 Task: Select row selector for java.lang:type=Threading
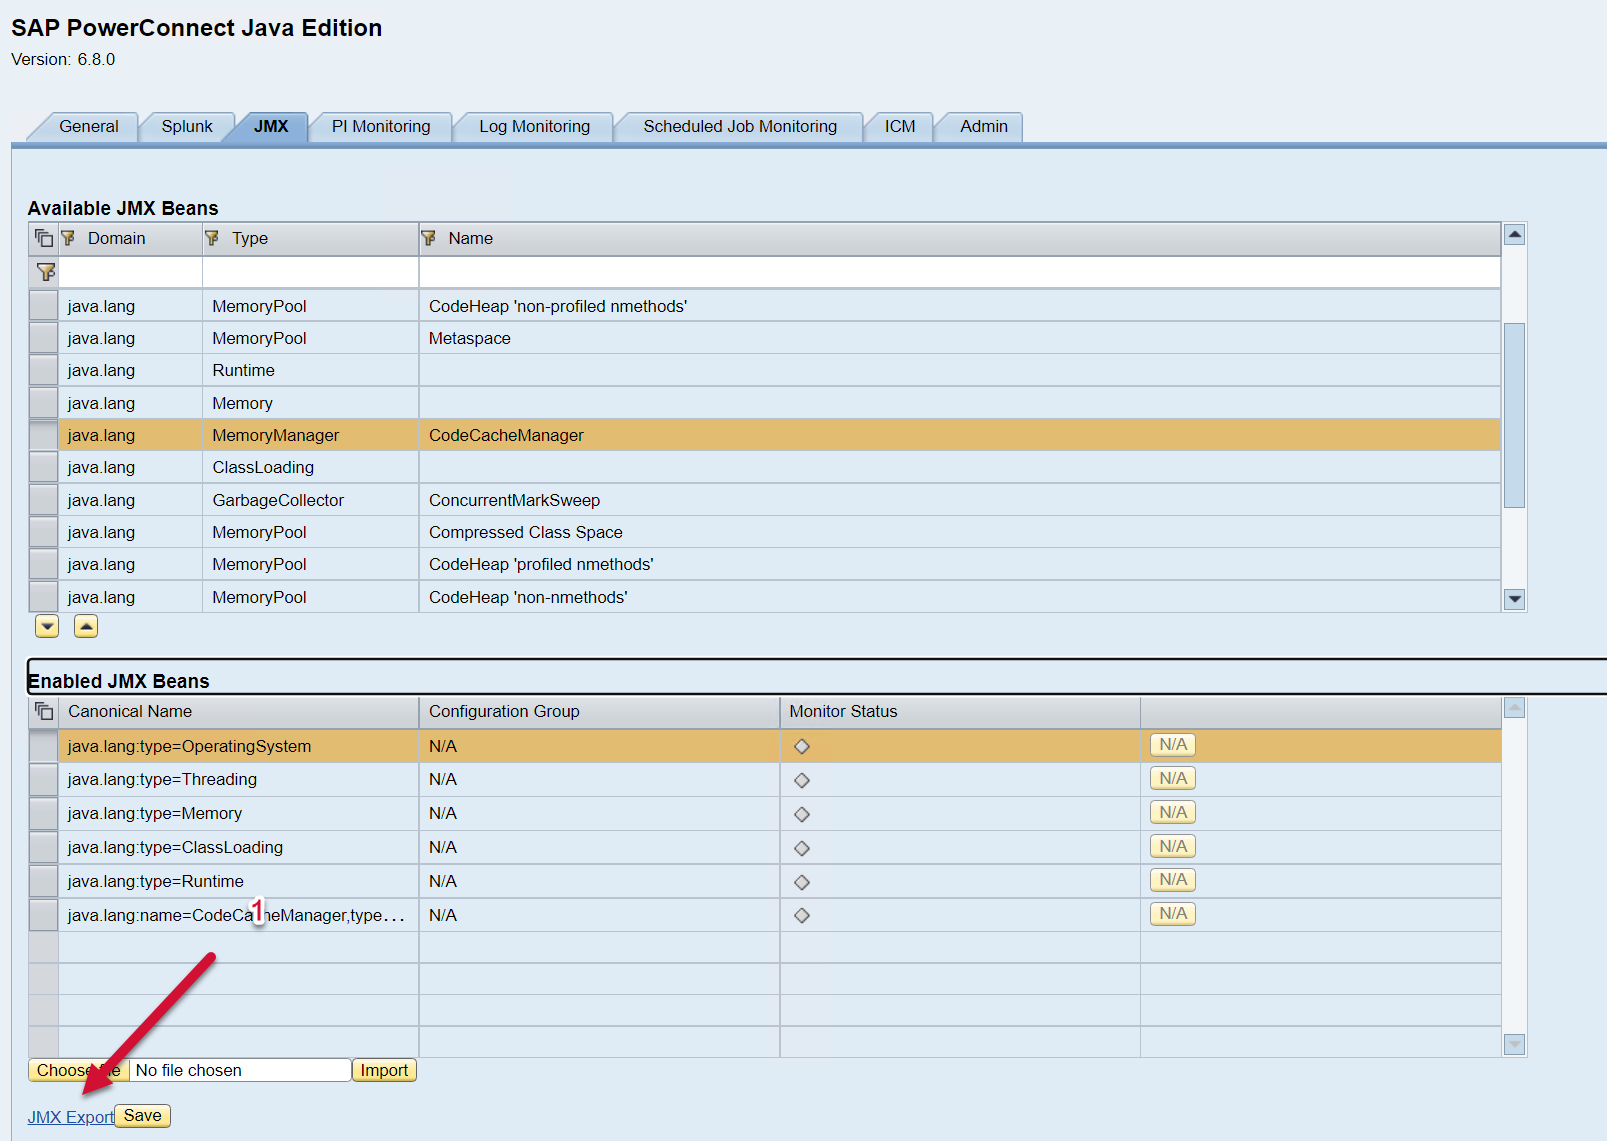[x=43, y=780]
